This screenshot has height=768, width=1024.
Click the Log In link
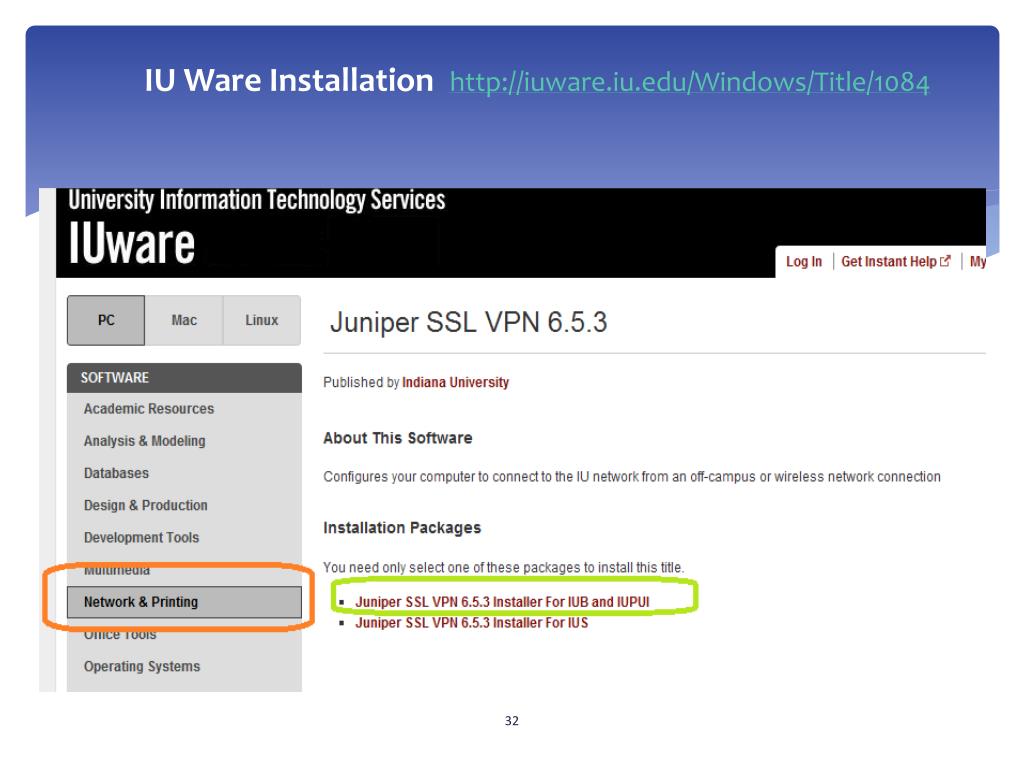click(x=804, y=261)
